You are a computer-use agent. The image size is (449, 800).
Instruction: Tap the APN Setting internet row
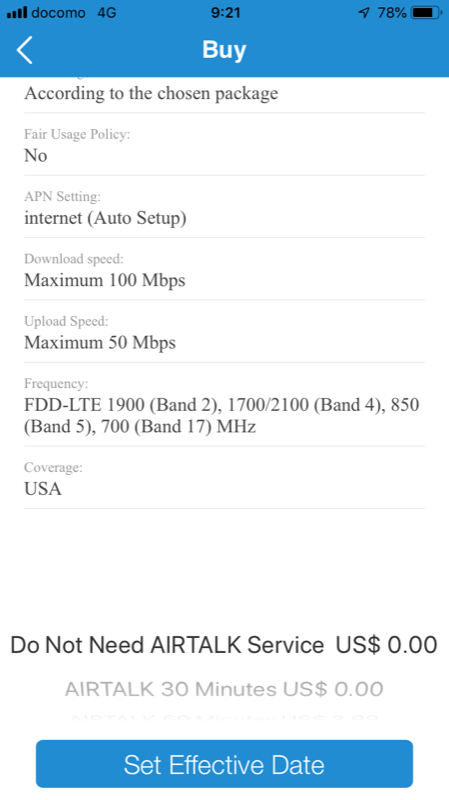(224, 207)
